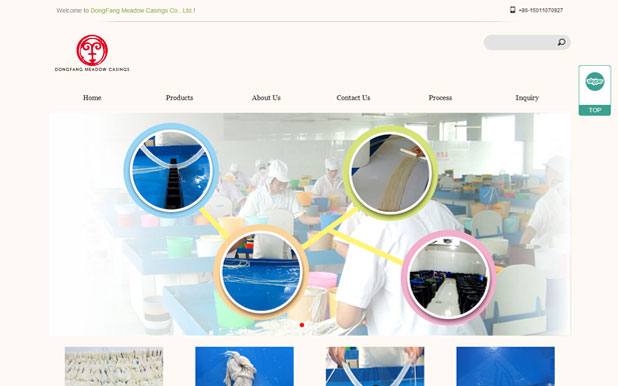The image size is (618, 386).
Task: Open the thumbnail showing hands holding casing
Action: click(x=375, y=366)
